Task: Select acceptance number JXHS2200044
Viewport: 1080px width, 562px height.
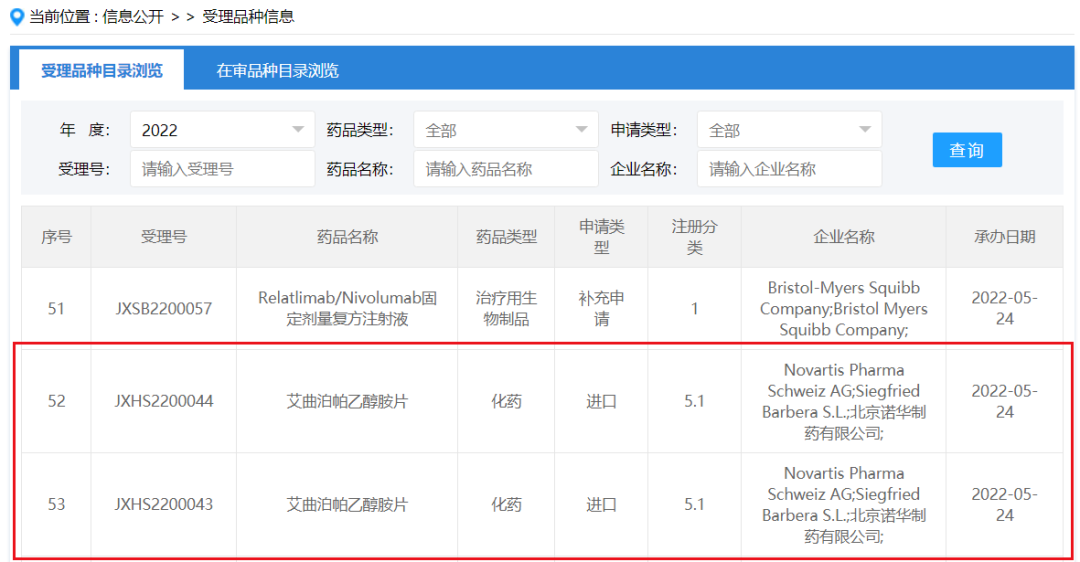Action: (x=164, y=401)
